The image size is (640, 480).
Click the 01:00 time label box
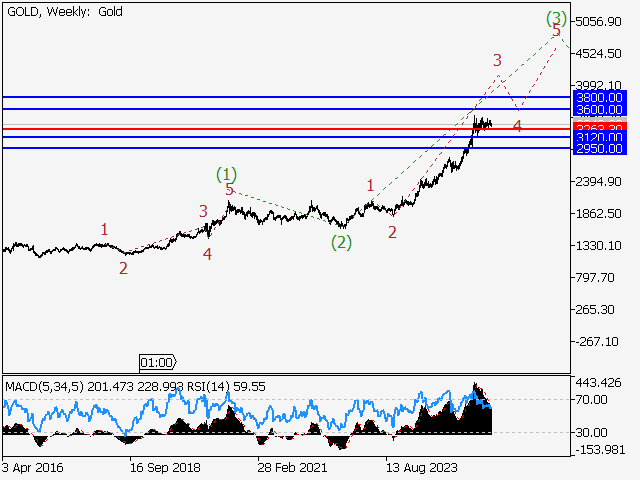click(156, 362)
